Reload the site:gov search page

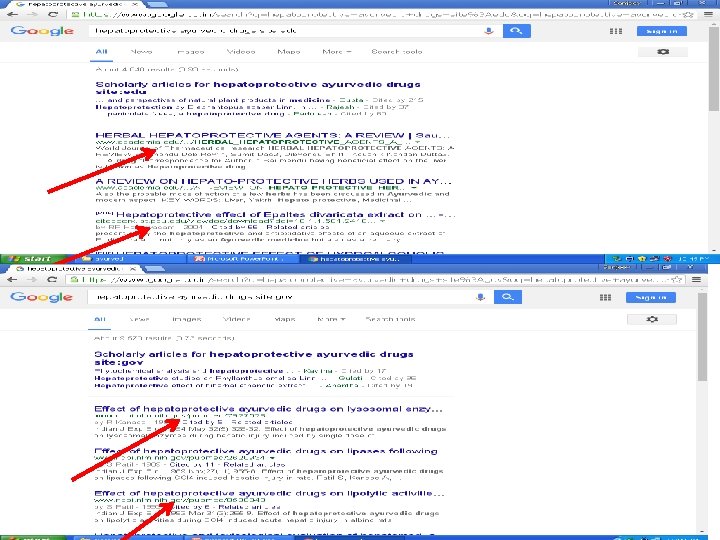click(x=52, y=279)
